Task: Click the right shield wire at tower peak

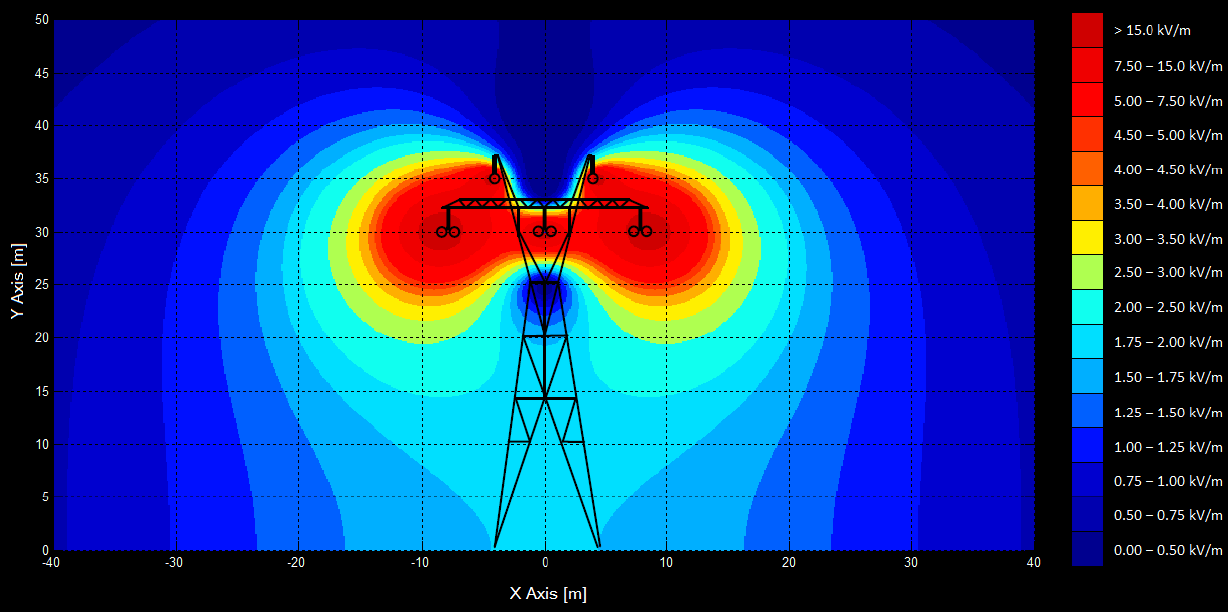Action: tap(593, 178)
